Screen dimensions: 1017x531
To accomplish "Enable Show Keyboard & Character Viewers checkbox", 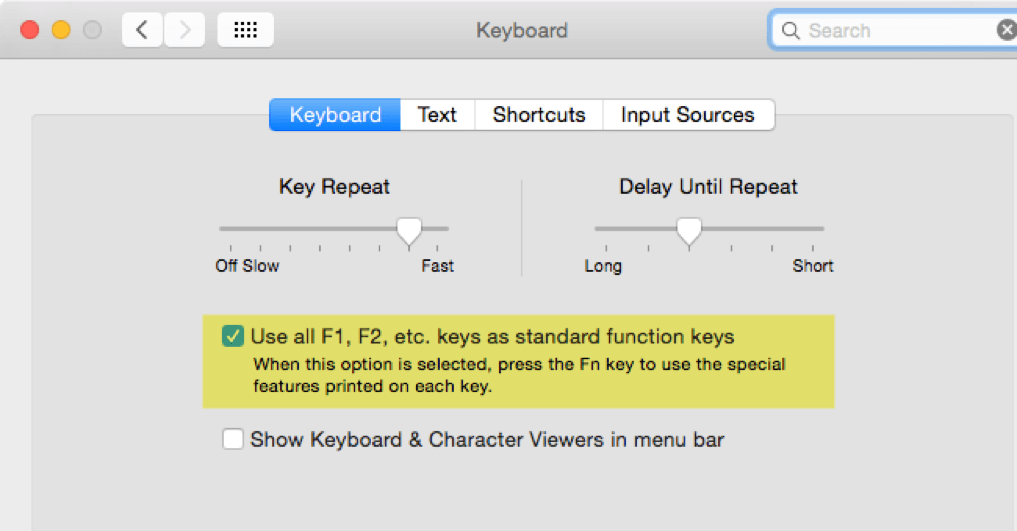I will [x=232, y=439].
